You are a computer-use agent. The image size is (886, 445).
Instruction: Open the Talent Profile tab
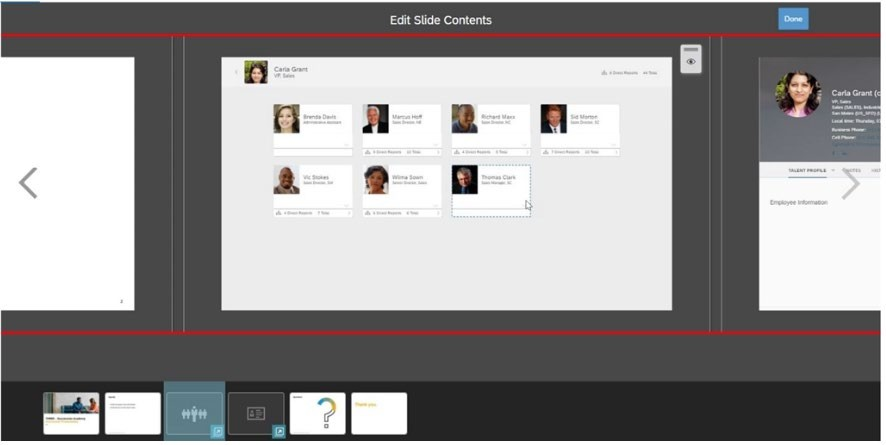[x=807, y=171]
